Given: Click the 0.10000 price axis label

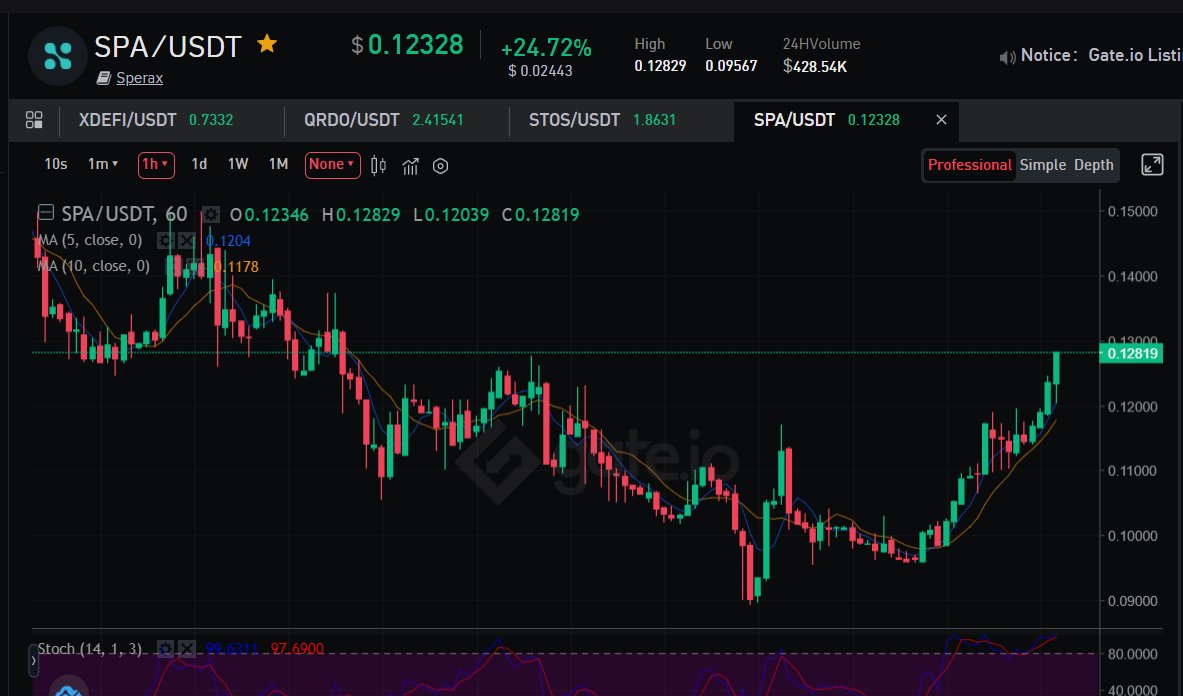Looking at the screenshot, I should pos(1132,536).
